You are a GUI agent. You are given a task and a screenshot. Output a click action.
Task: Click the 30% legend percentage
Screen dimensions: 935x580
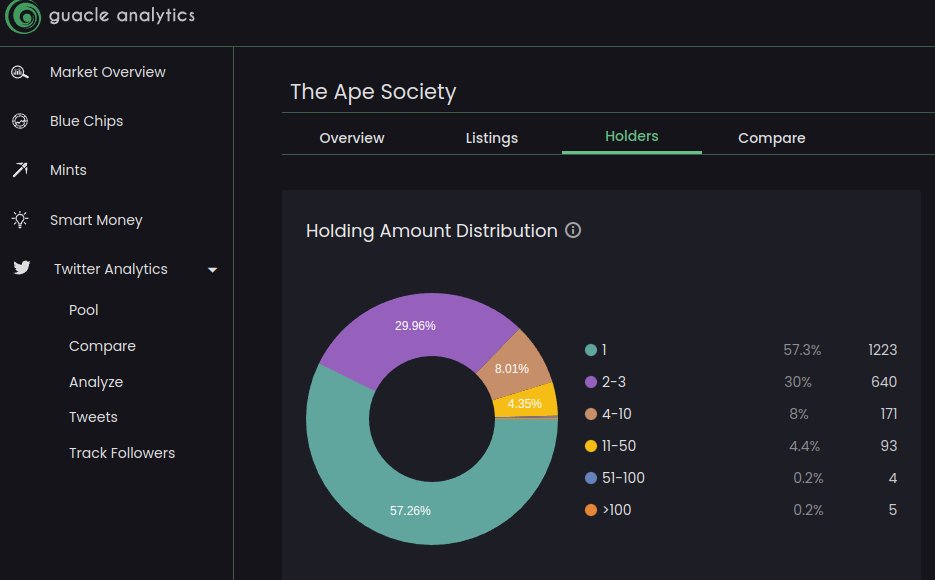point(798,382)
